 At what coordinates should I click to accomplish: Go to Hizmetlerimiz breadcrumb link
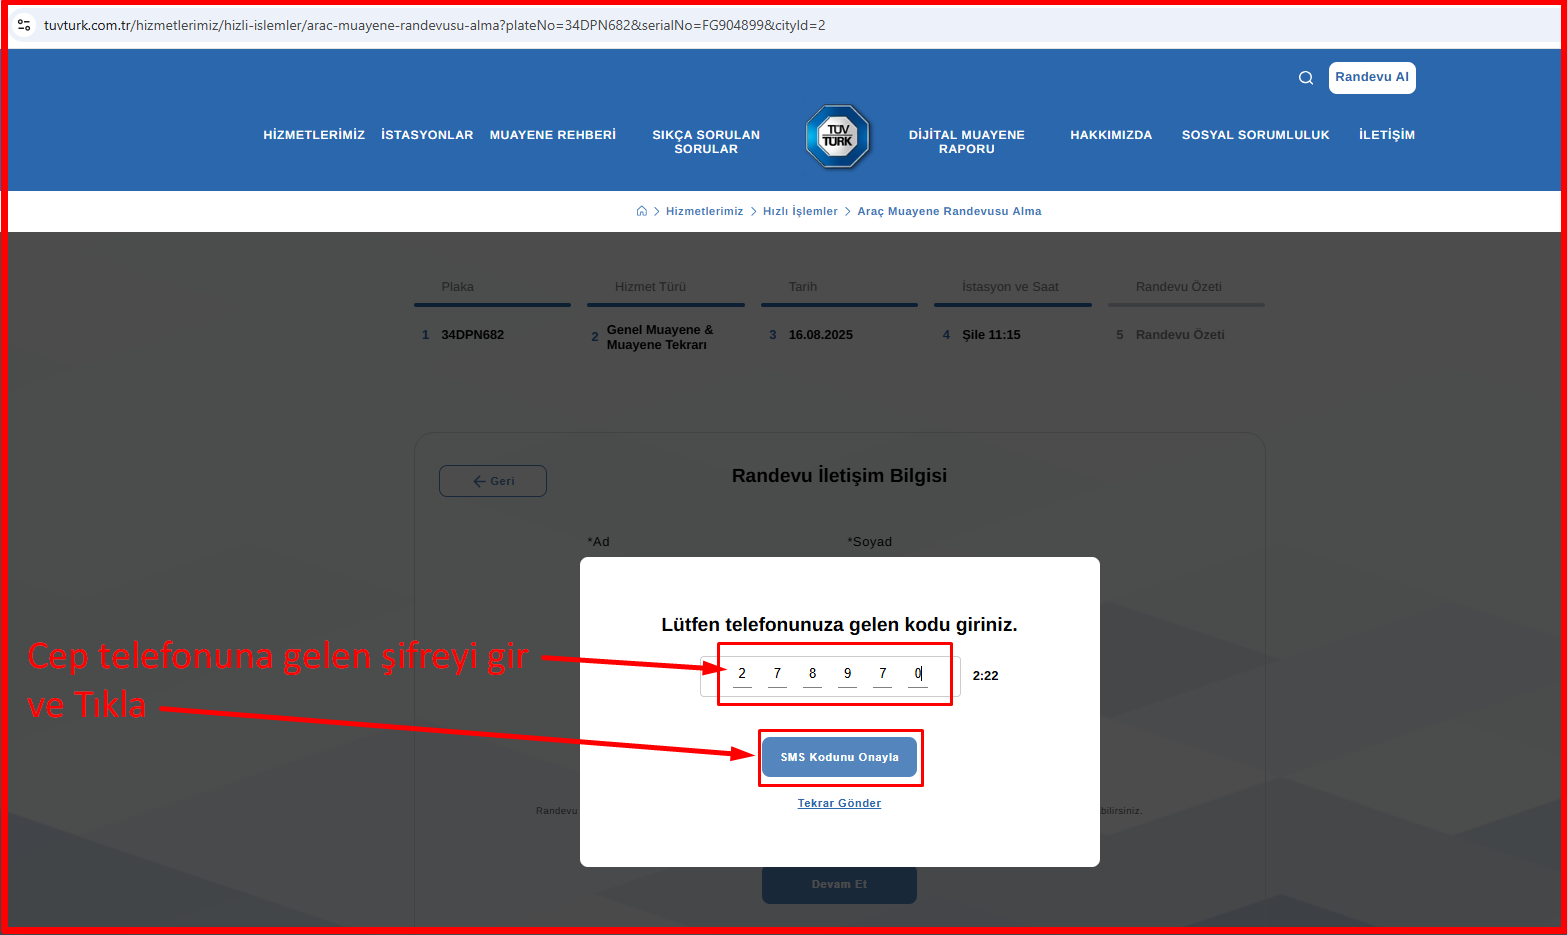coord(705,211)
